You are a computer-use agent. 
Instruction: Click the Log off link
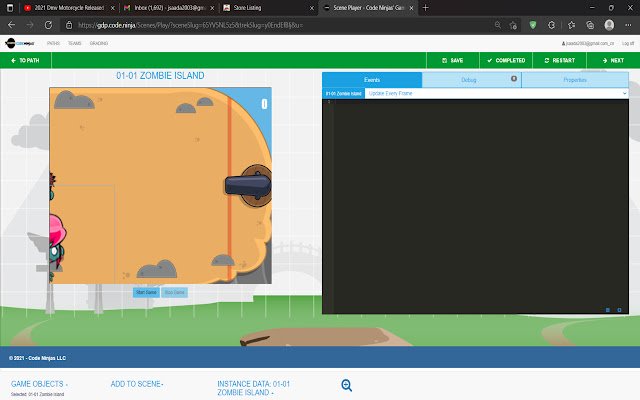click(x=628, y=43)
